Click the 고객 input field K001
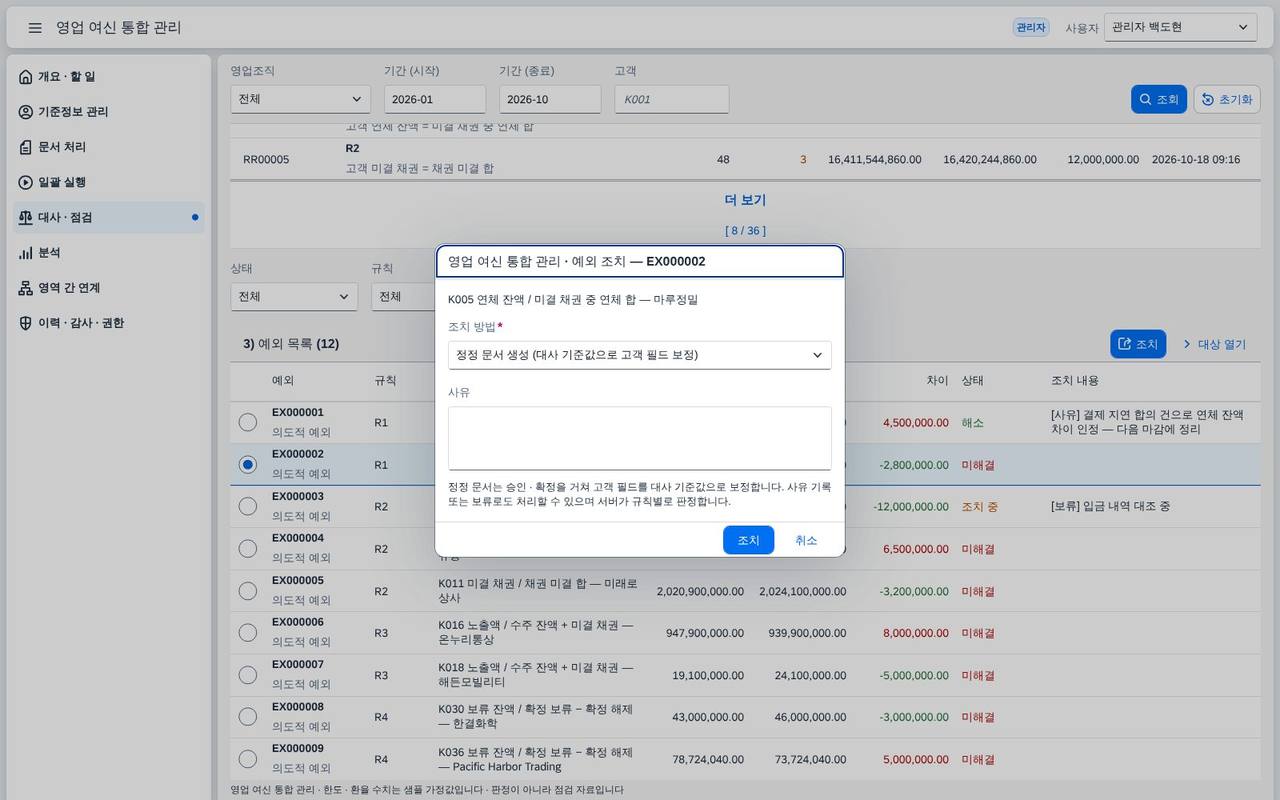 672,99
